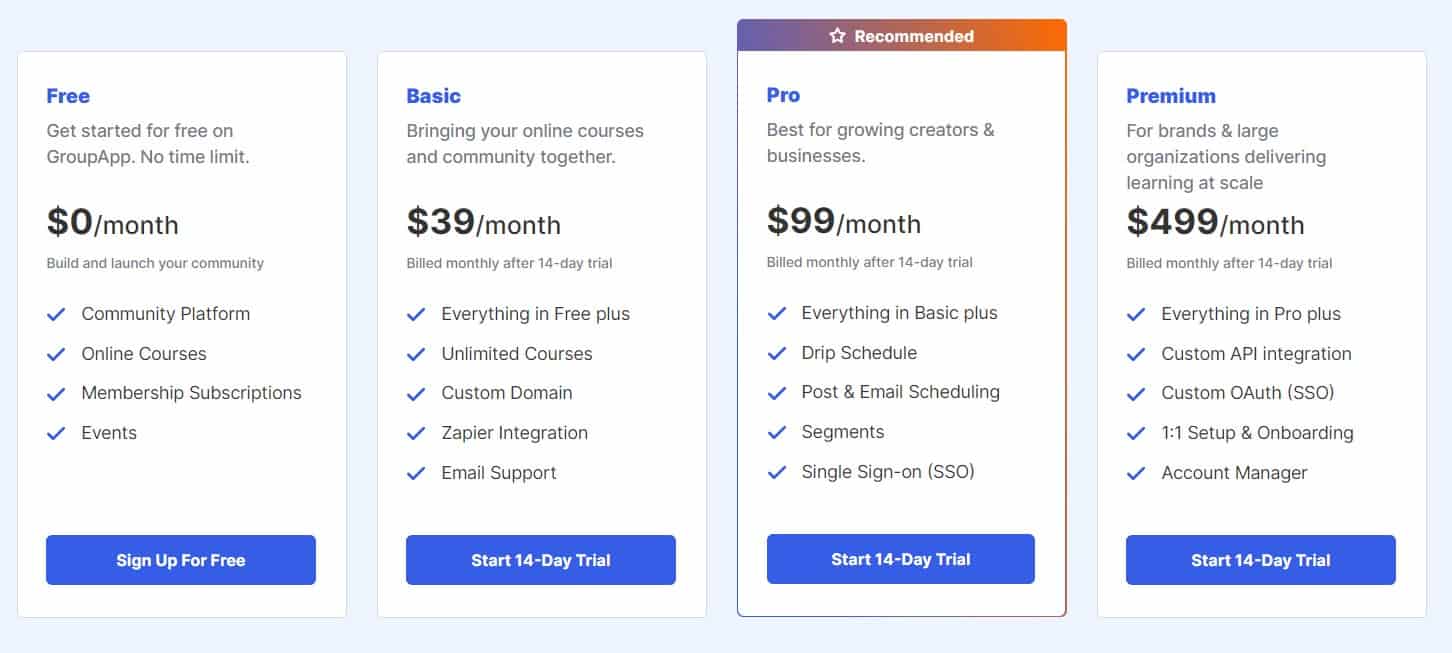Viewport: 1452px width, 653px height.
Task: Select the checkmark beside Zapier Integration
Action: pos(417,433)
